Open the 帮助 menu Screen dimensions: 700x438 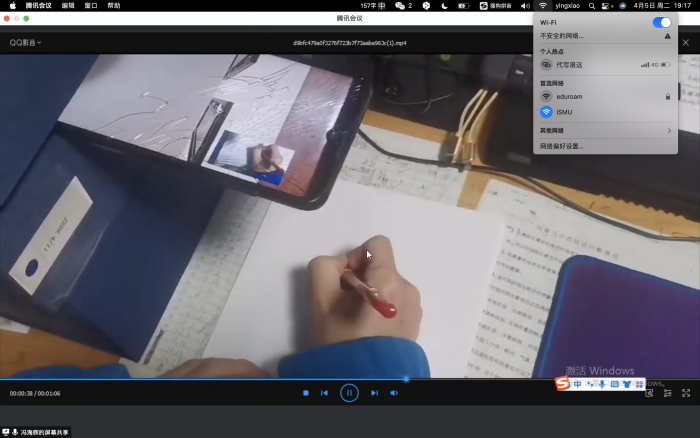click(x=114, y=6)
